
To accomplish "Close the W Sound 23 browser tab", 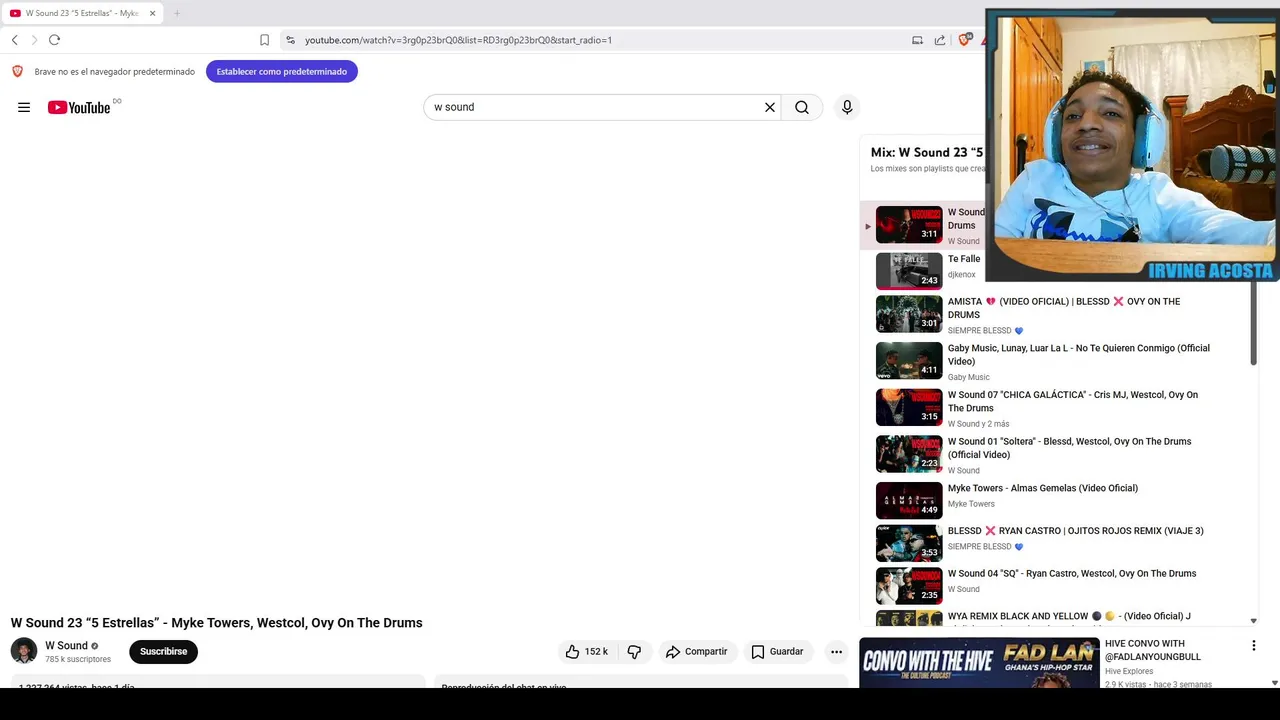I will 152,13.
